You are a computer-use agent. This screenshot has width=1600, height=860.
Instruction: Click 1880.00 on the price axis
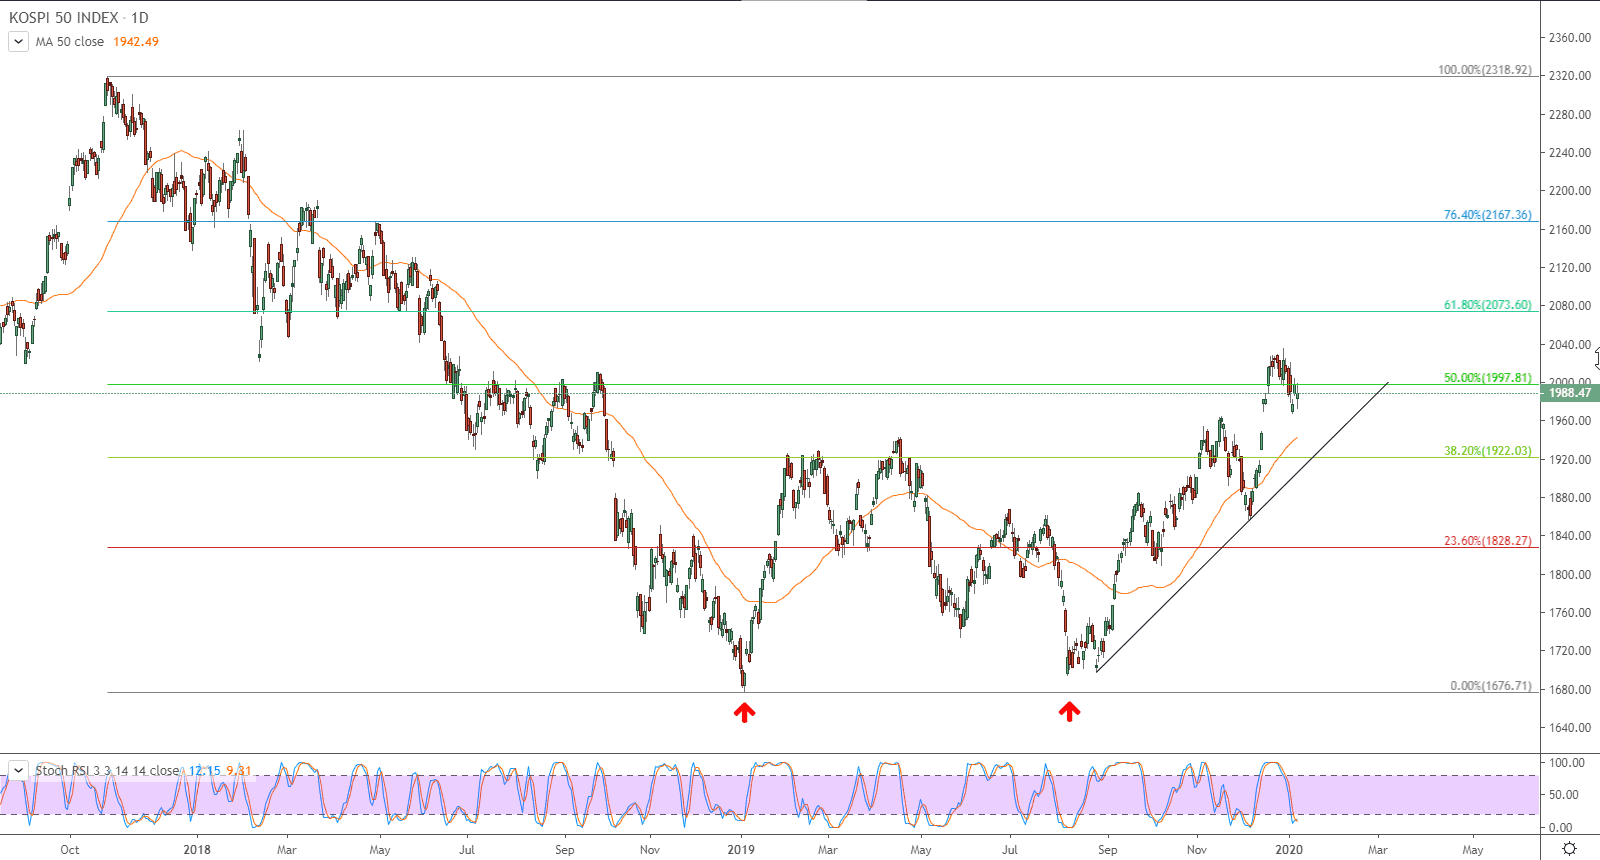1570,498
